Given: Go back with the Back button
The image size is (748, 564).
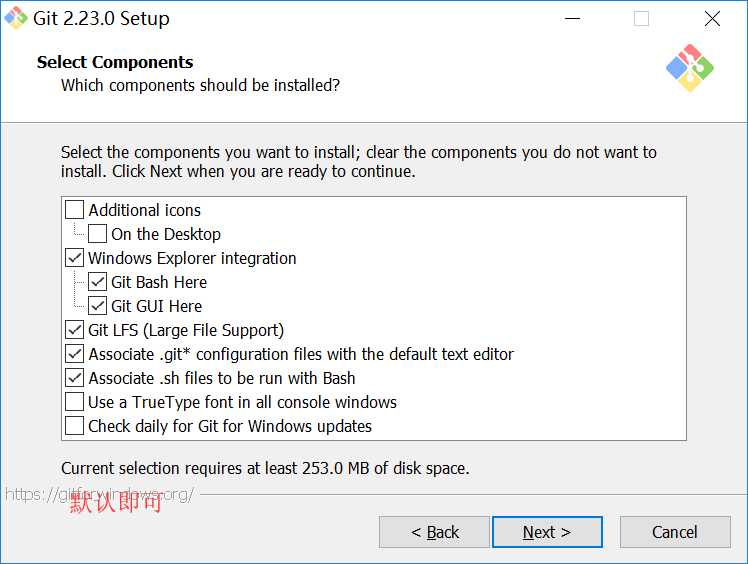Looking at the screenshot, I should [x=435, y=532].
